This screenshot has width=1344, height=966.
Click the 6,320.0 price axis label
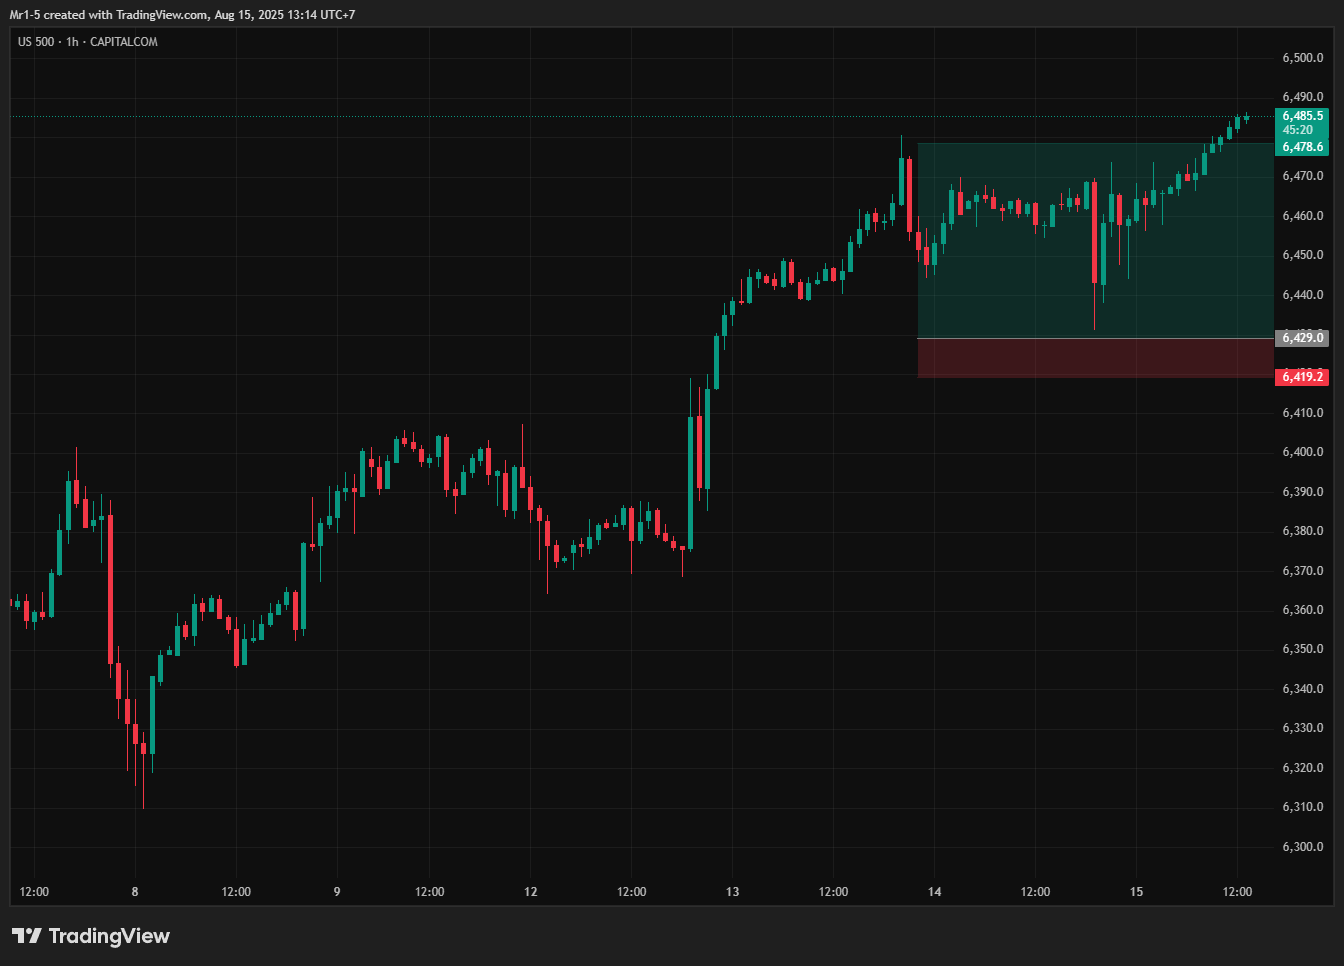pyautogui.click(x=1302, y=768)
